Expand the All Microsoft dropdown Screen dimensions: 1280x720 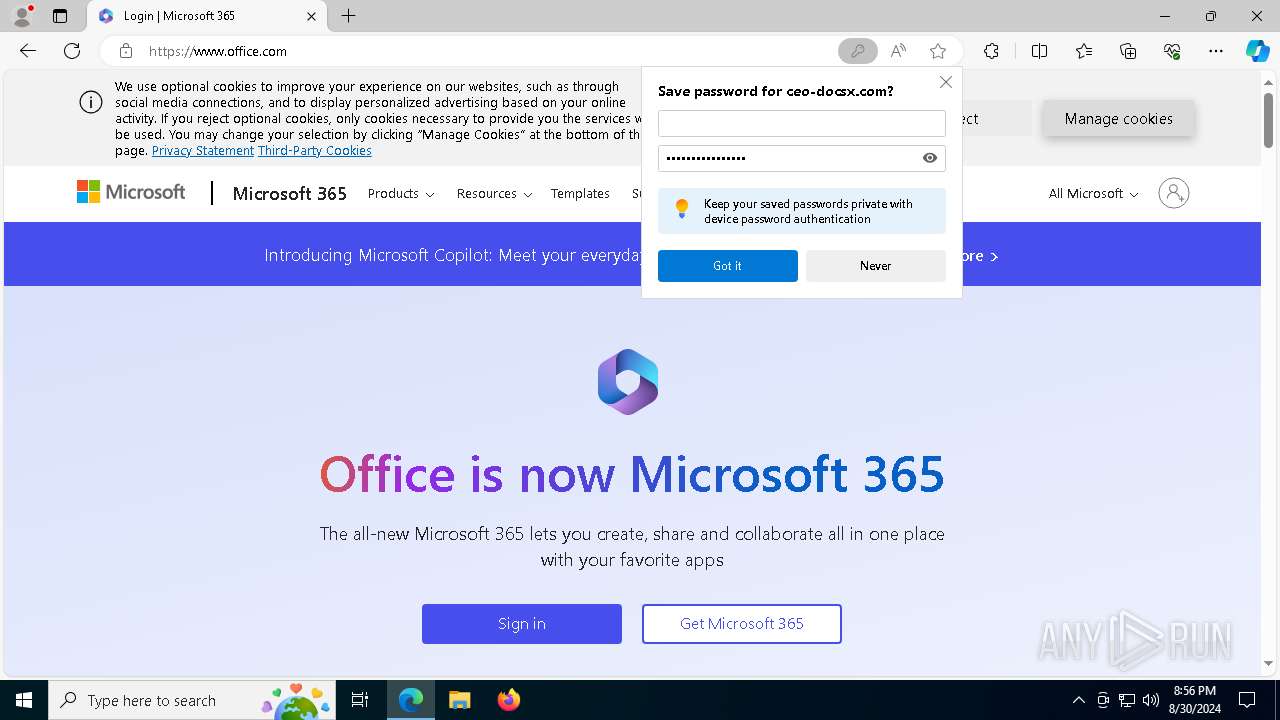pos(1093,193)
